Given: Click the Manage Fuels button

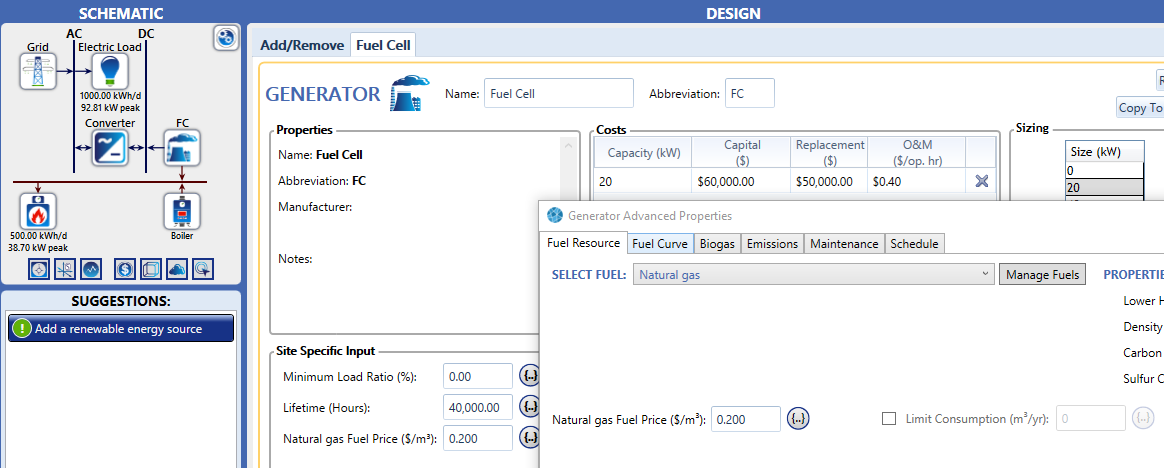Looking at the screenshot, I should click(1042, 274).
